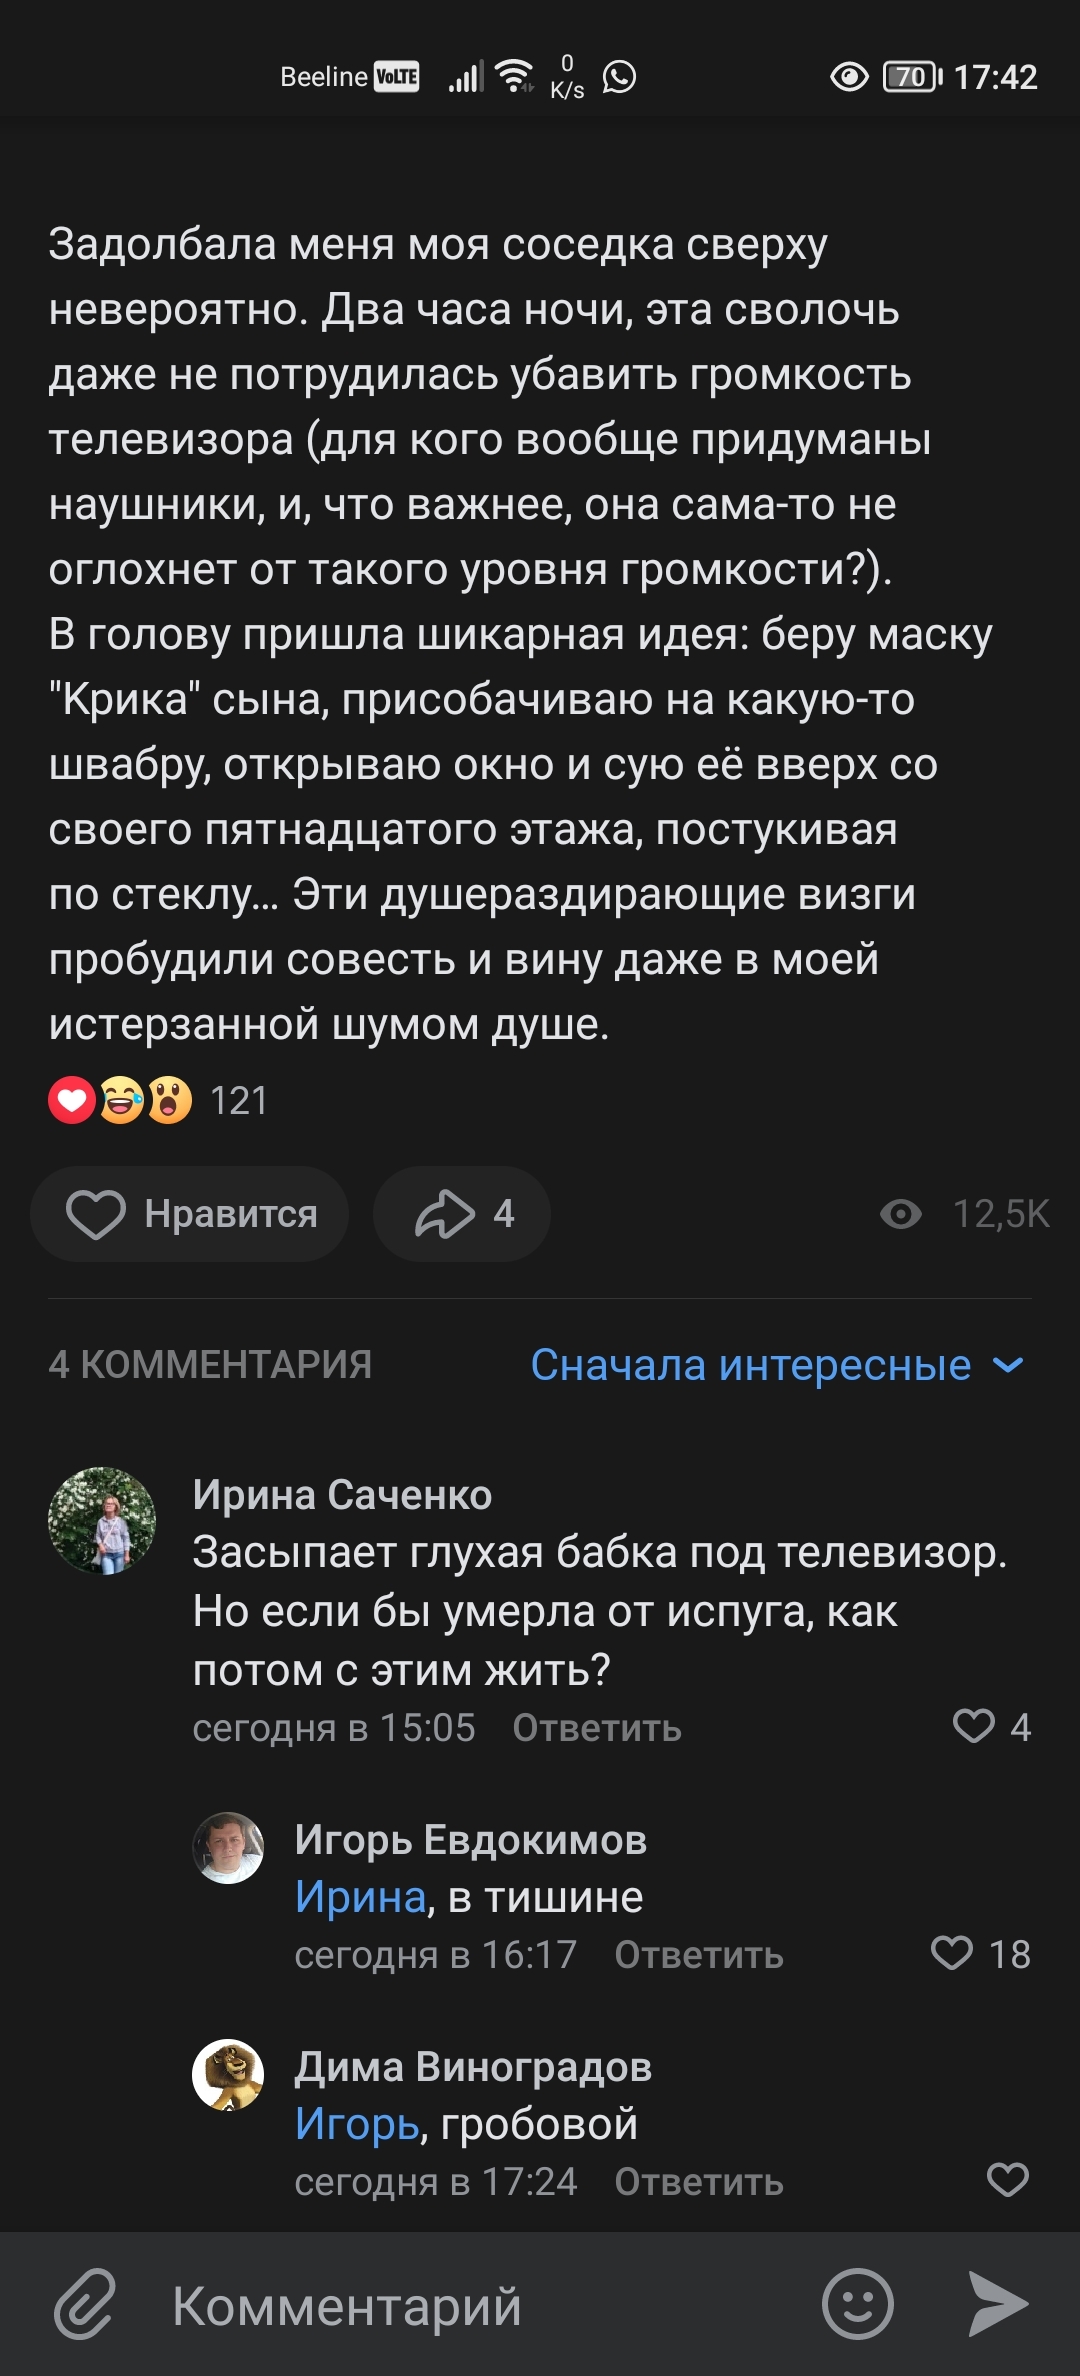Image resolution: width=1080 pixels, height=2376 pixels.
Task: Click Ответить under Игорь Евдокимов's comment
Action: click(x=698, y=1955)
